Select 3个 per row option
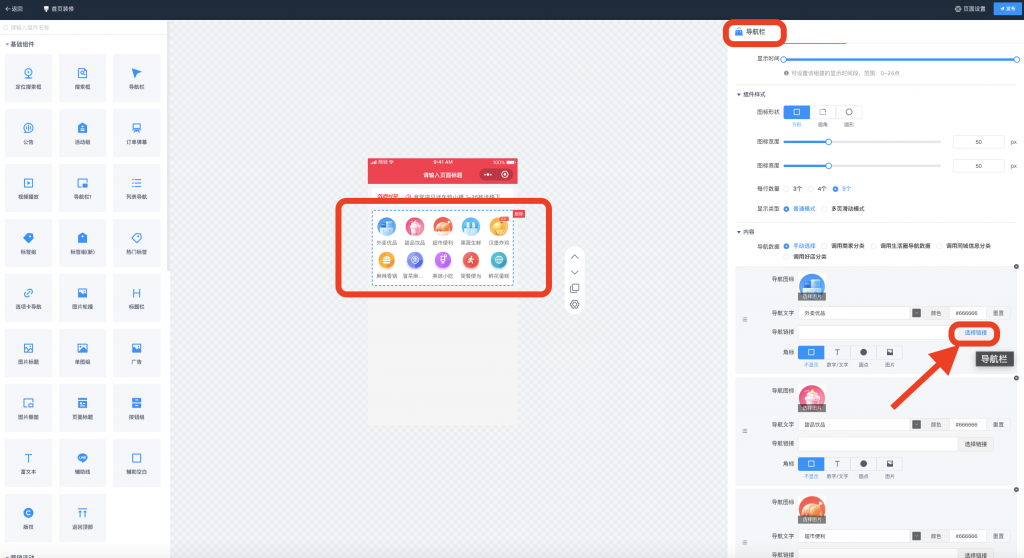This screenshot has height=558, width=1024. point(788,188)
